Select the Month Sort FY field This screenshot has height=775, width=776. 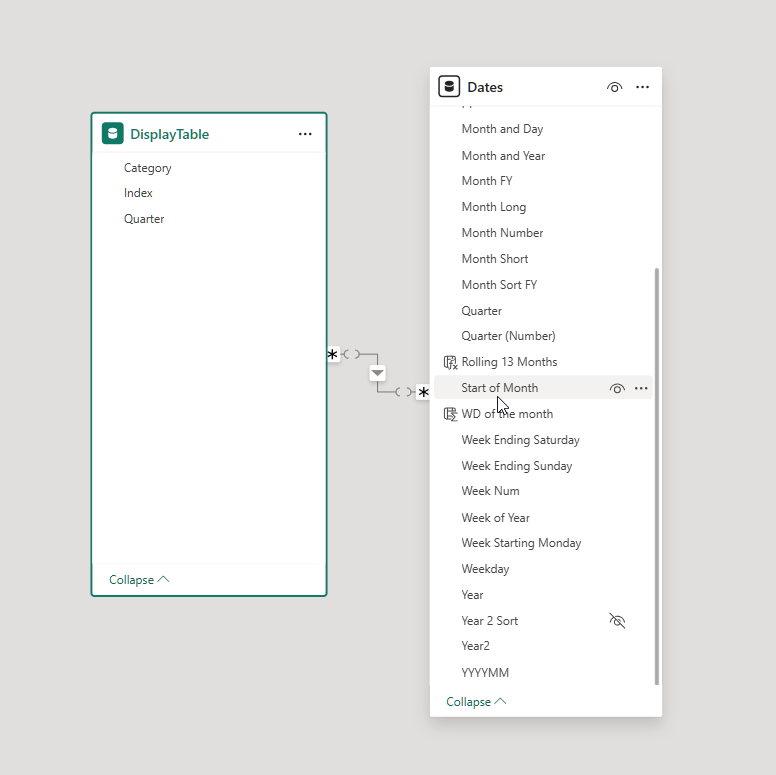click(x=499, y=285)
